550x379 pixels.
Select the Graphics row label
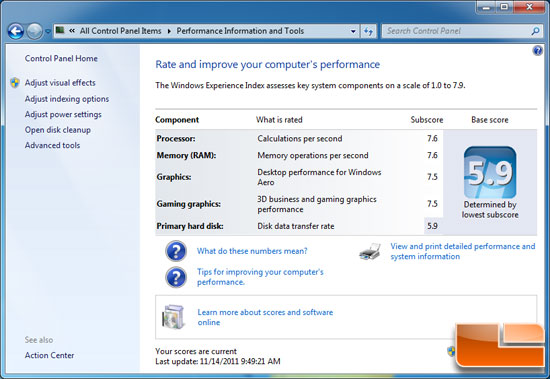coord(174,177)
